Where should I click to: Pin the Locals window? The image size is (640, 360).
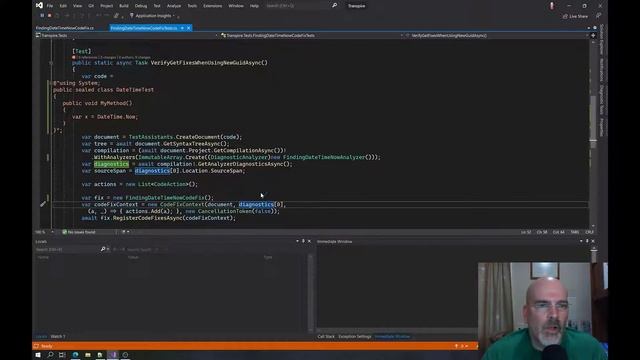303,241
